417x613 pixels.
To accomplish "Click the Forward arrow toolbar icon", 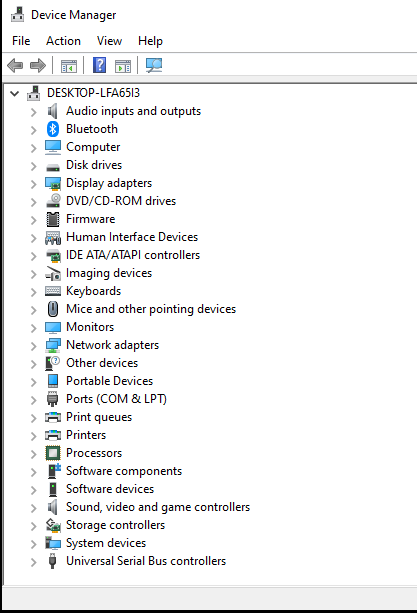I will (38, 65).
